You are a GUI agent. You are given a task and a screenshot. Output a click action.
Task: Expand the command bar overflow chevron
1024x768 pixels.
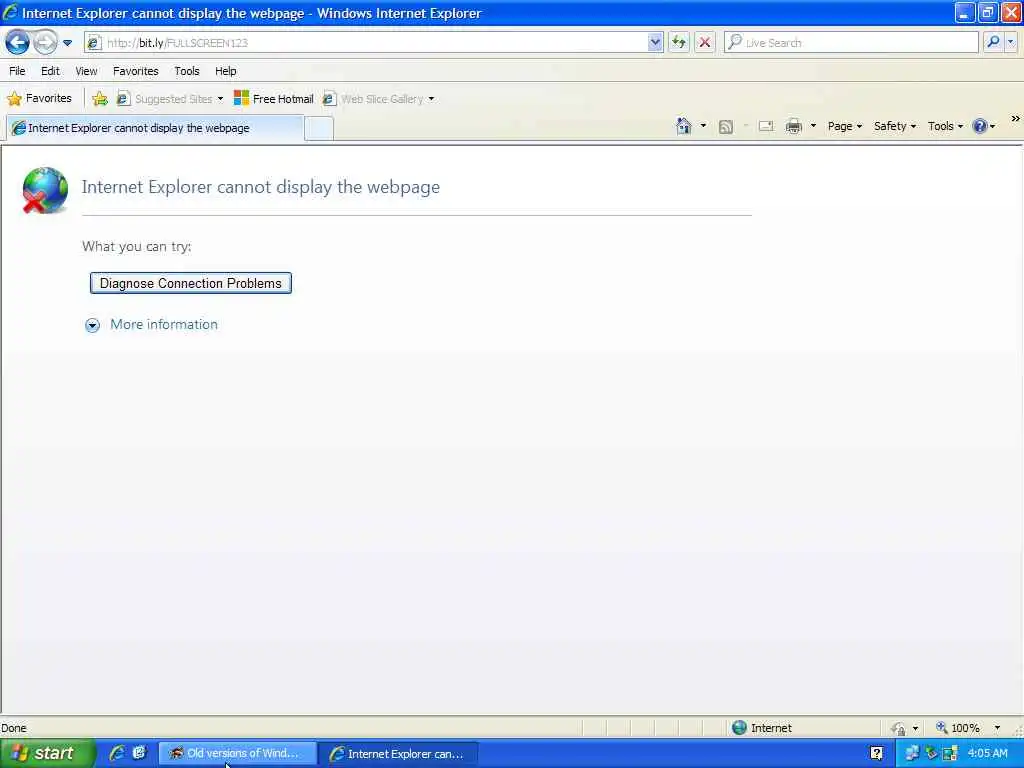point(1015,119)
